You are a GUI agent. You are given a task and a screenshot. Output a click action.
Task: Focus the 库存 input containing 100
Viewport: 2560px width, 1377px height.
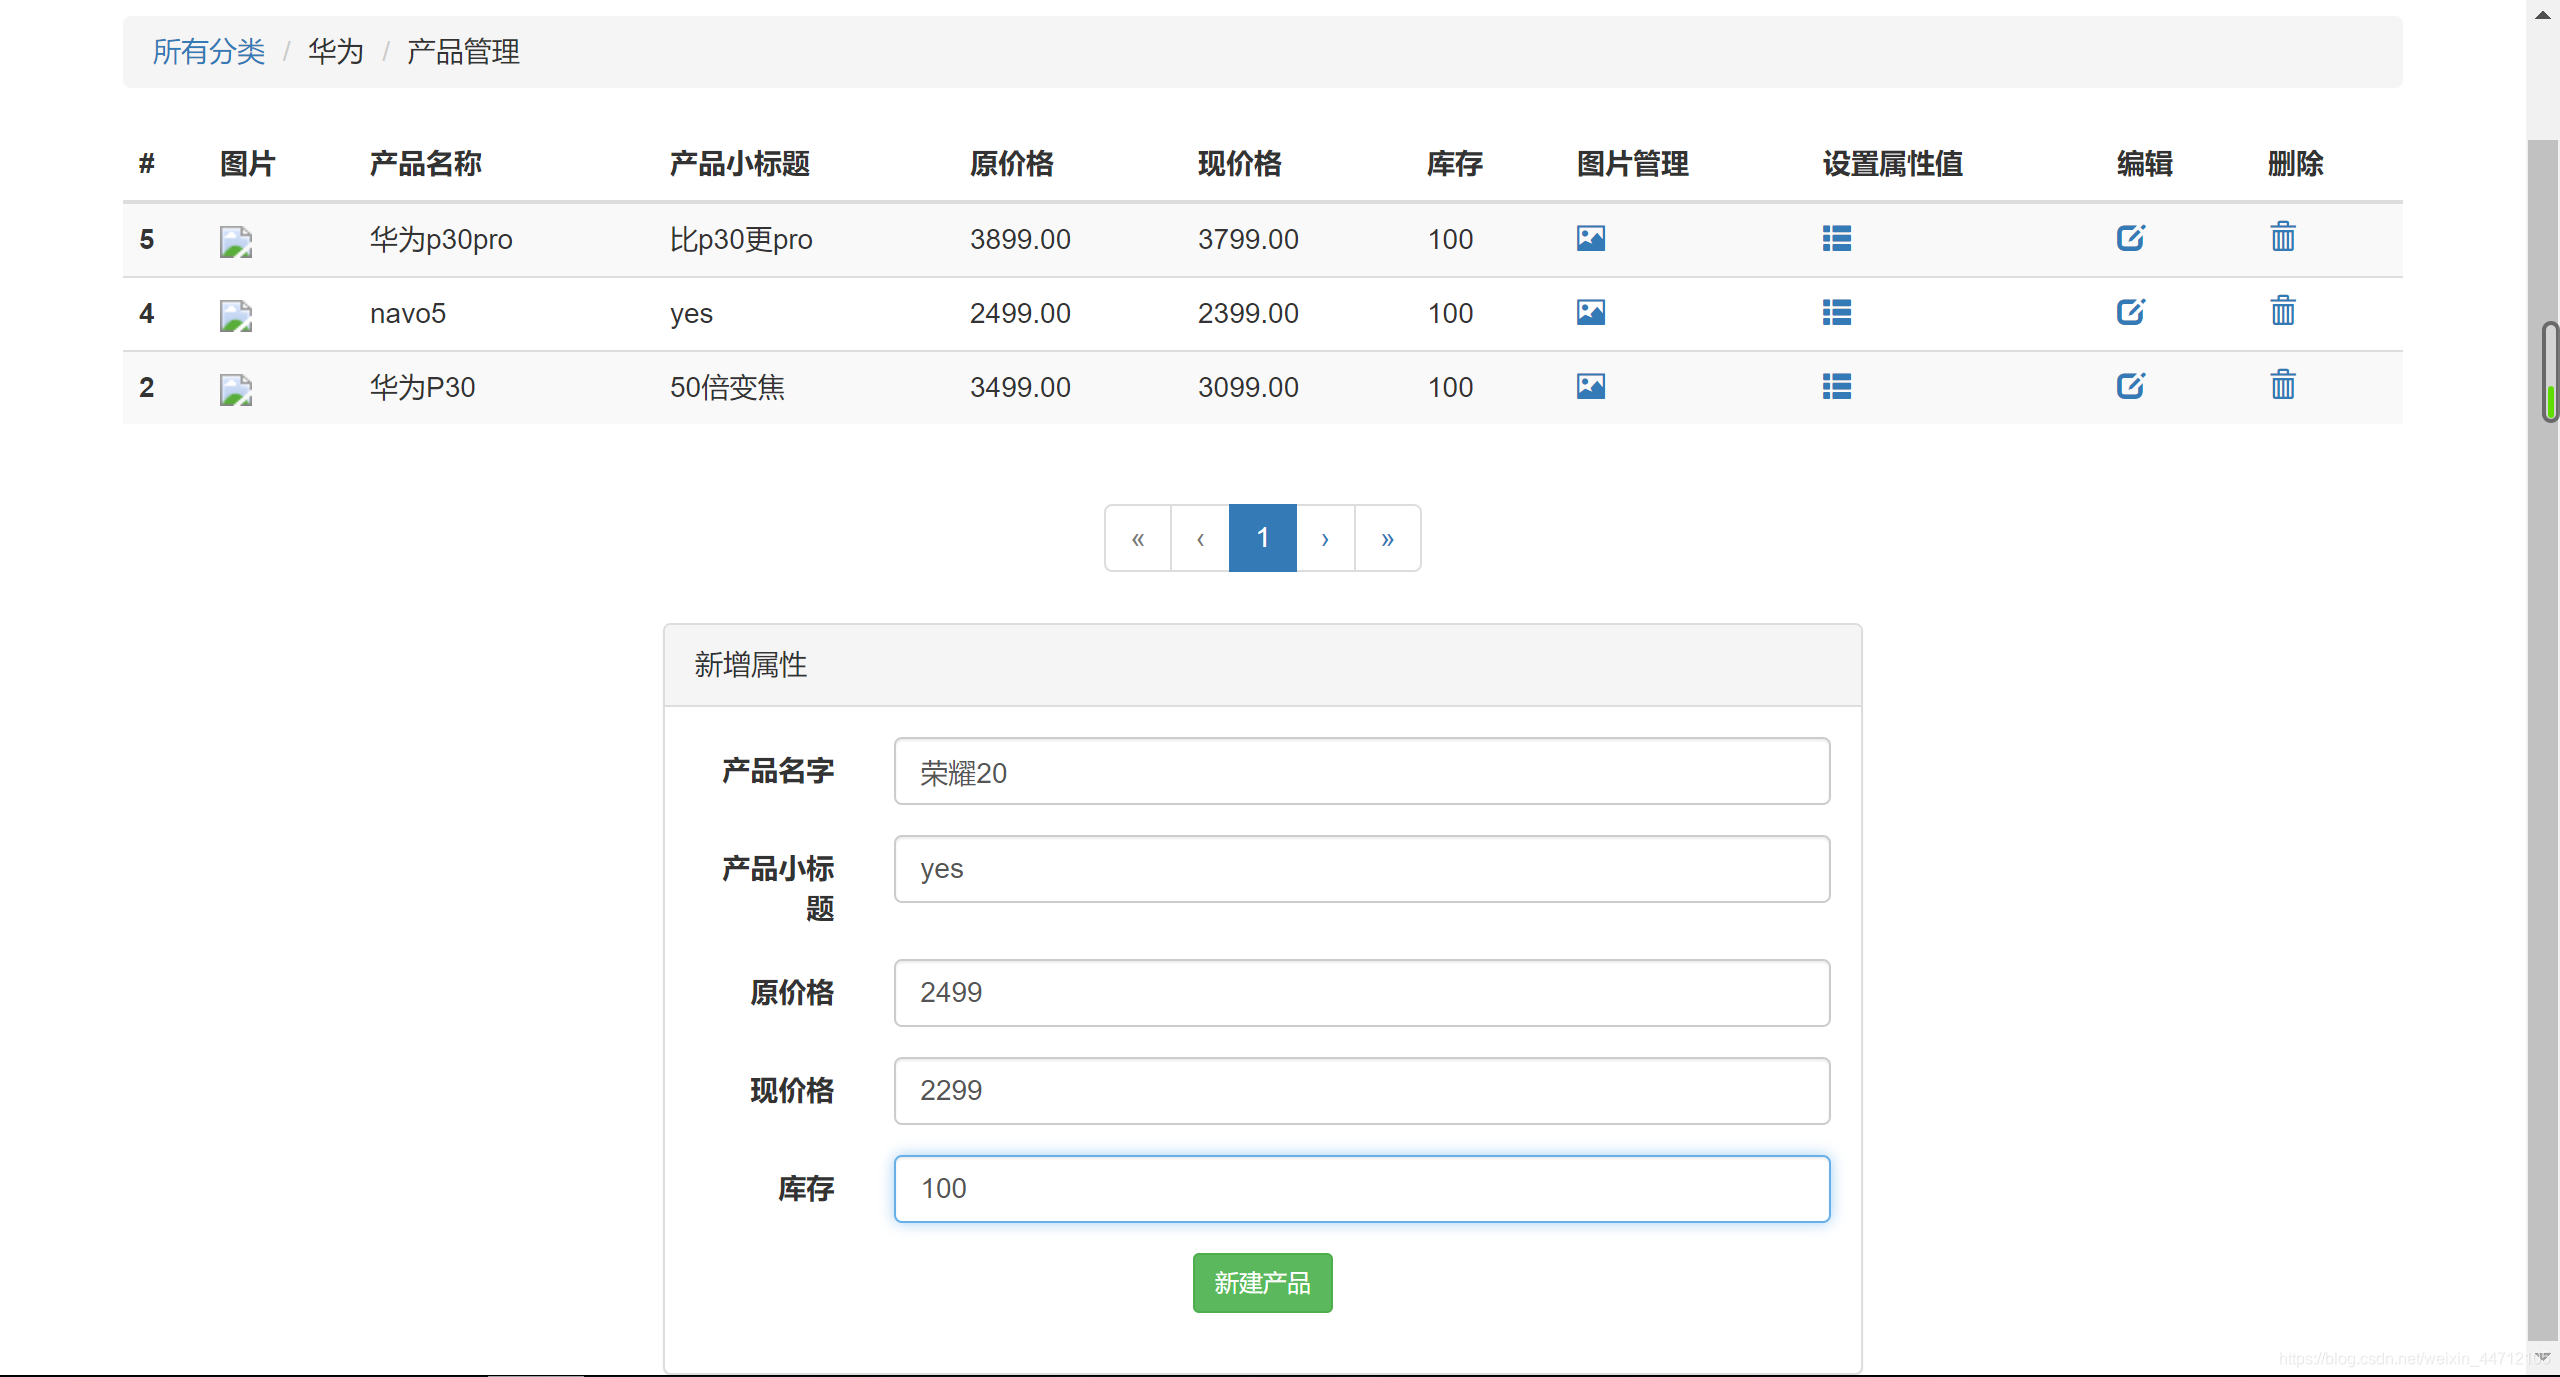click(x=1362, y=1189)
